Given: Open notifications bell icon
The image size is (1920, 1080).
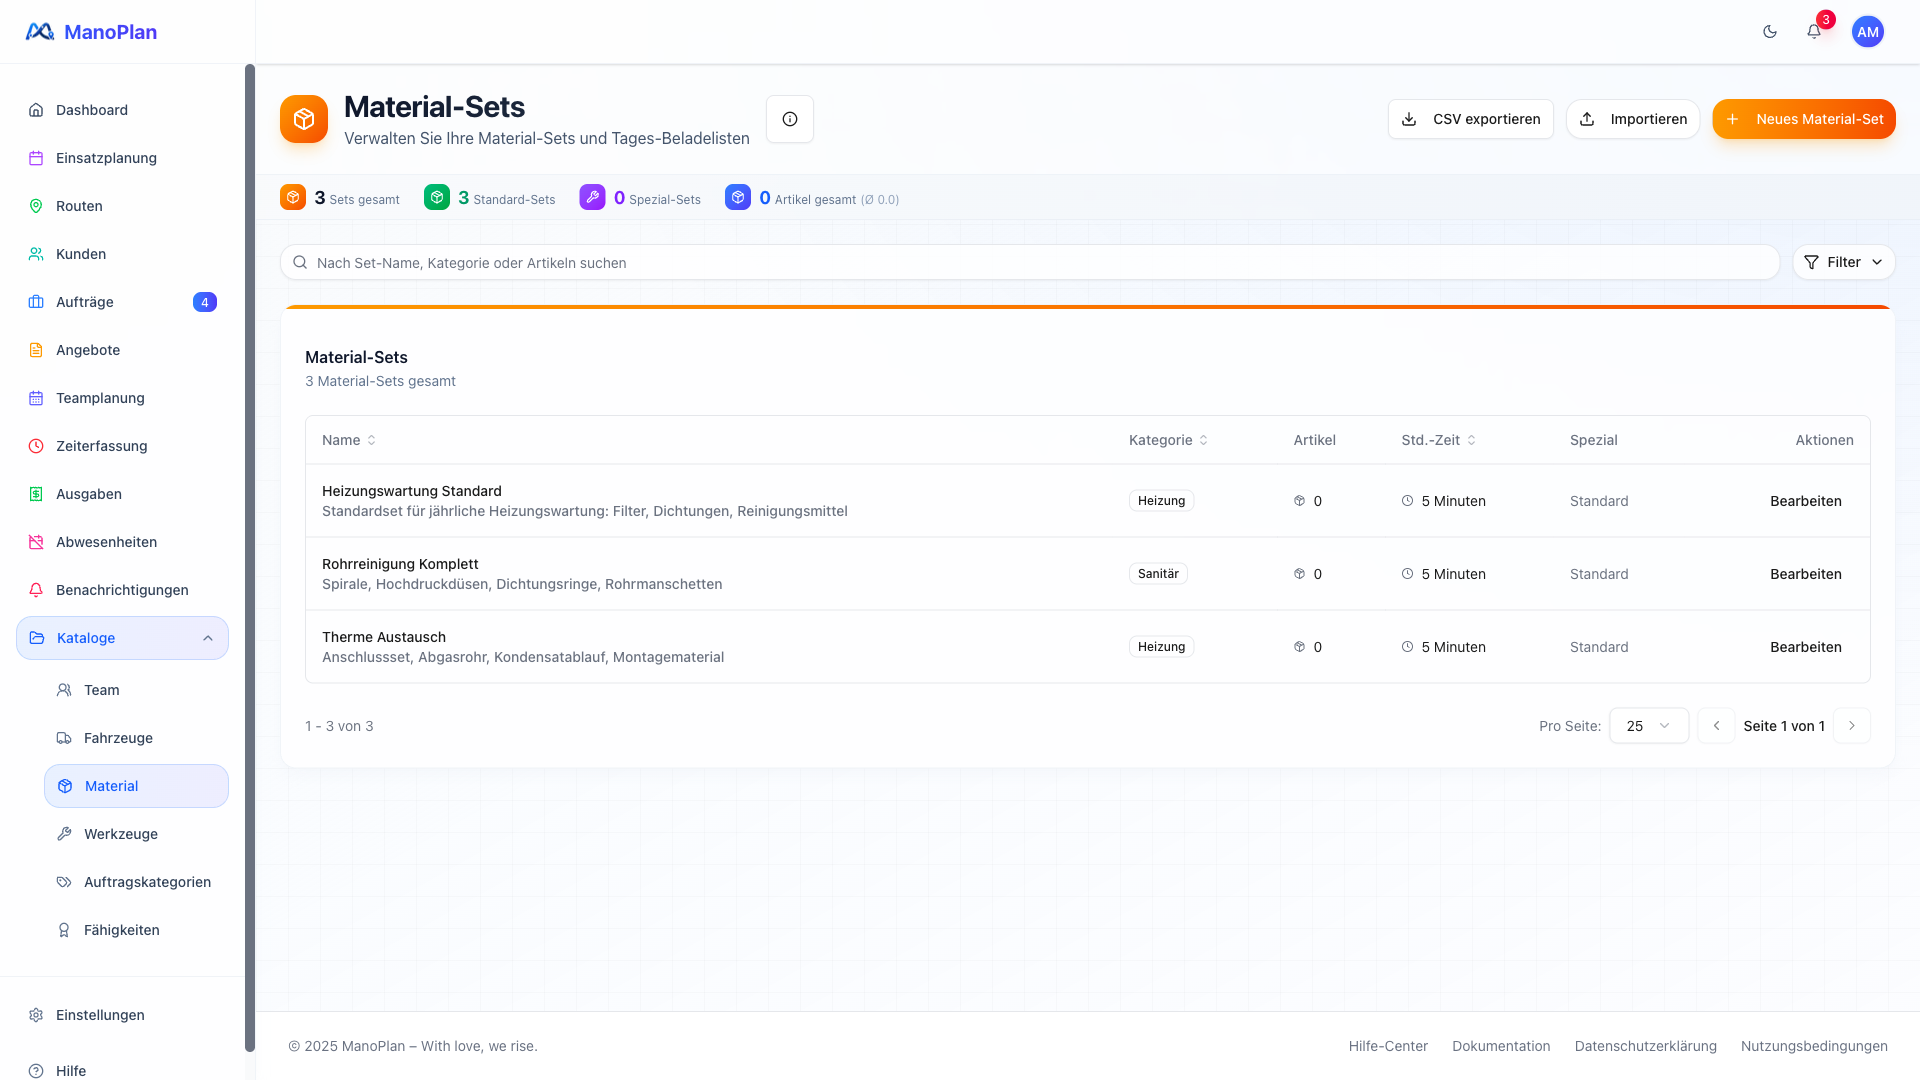Looking at the screenshot, I should pos(1814,32).
